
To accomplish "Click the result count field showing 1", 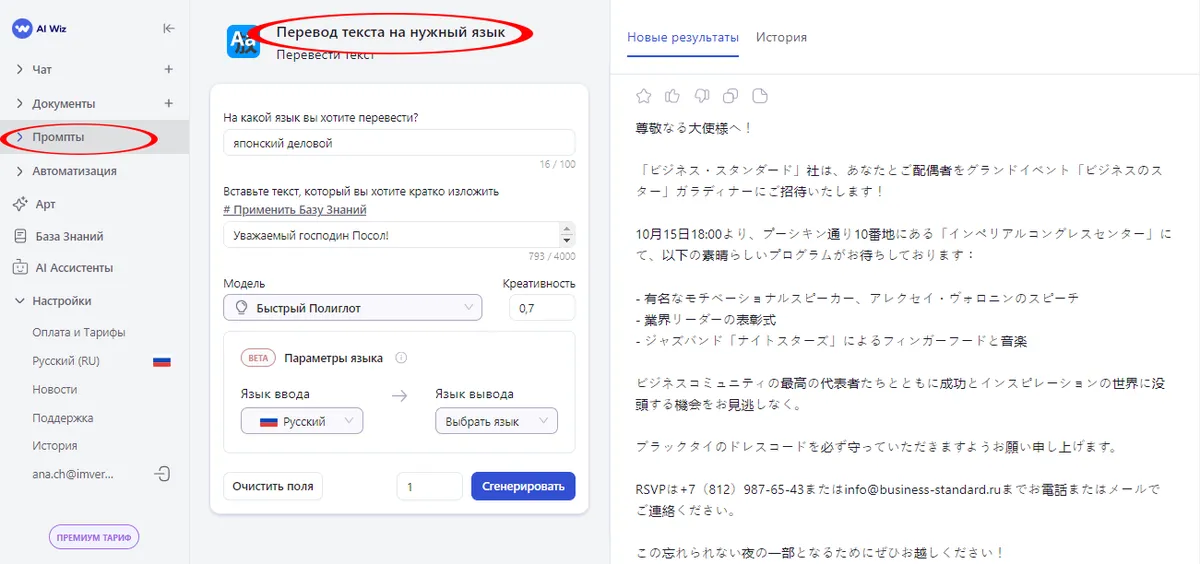I will point(430,486).
